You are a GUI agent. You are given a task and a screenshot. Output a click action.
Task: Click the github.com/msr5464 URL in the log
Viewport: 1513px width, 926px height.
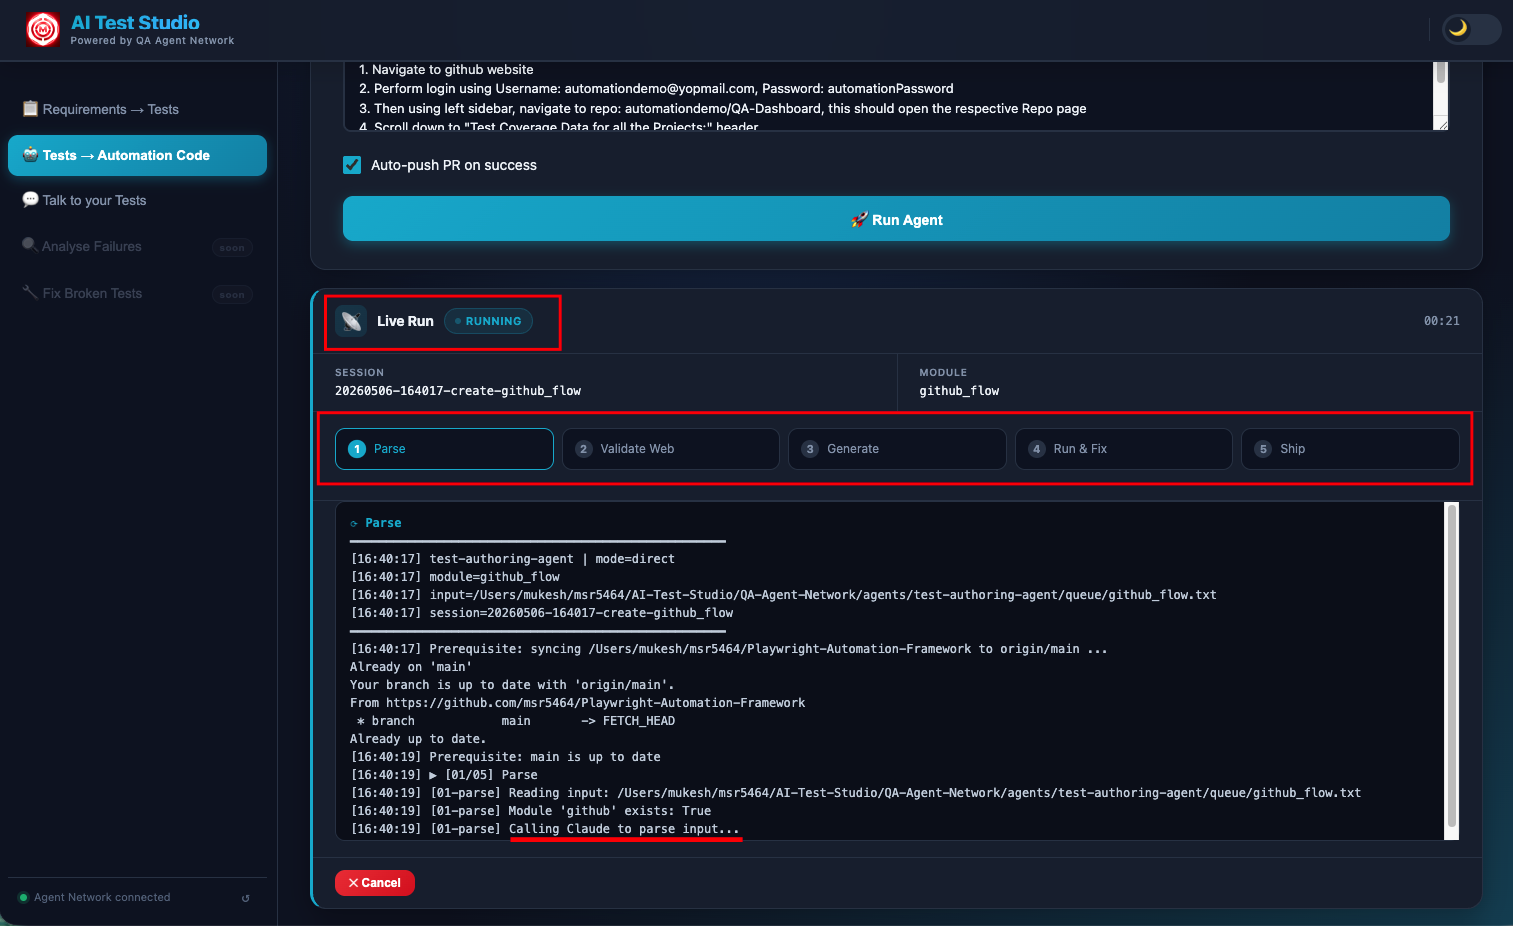595,703
